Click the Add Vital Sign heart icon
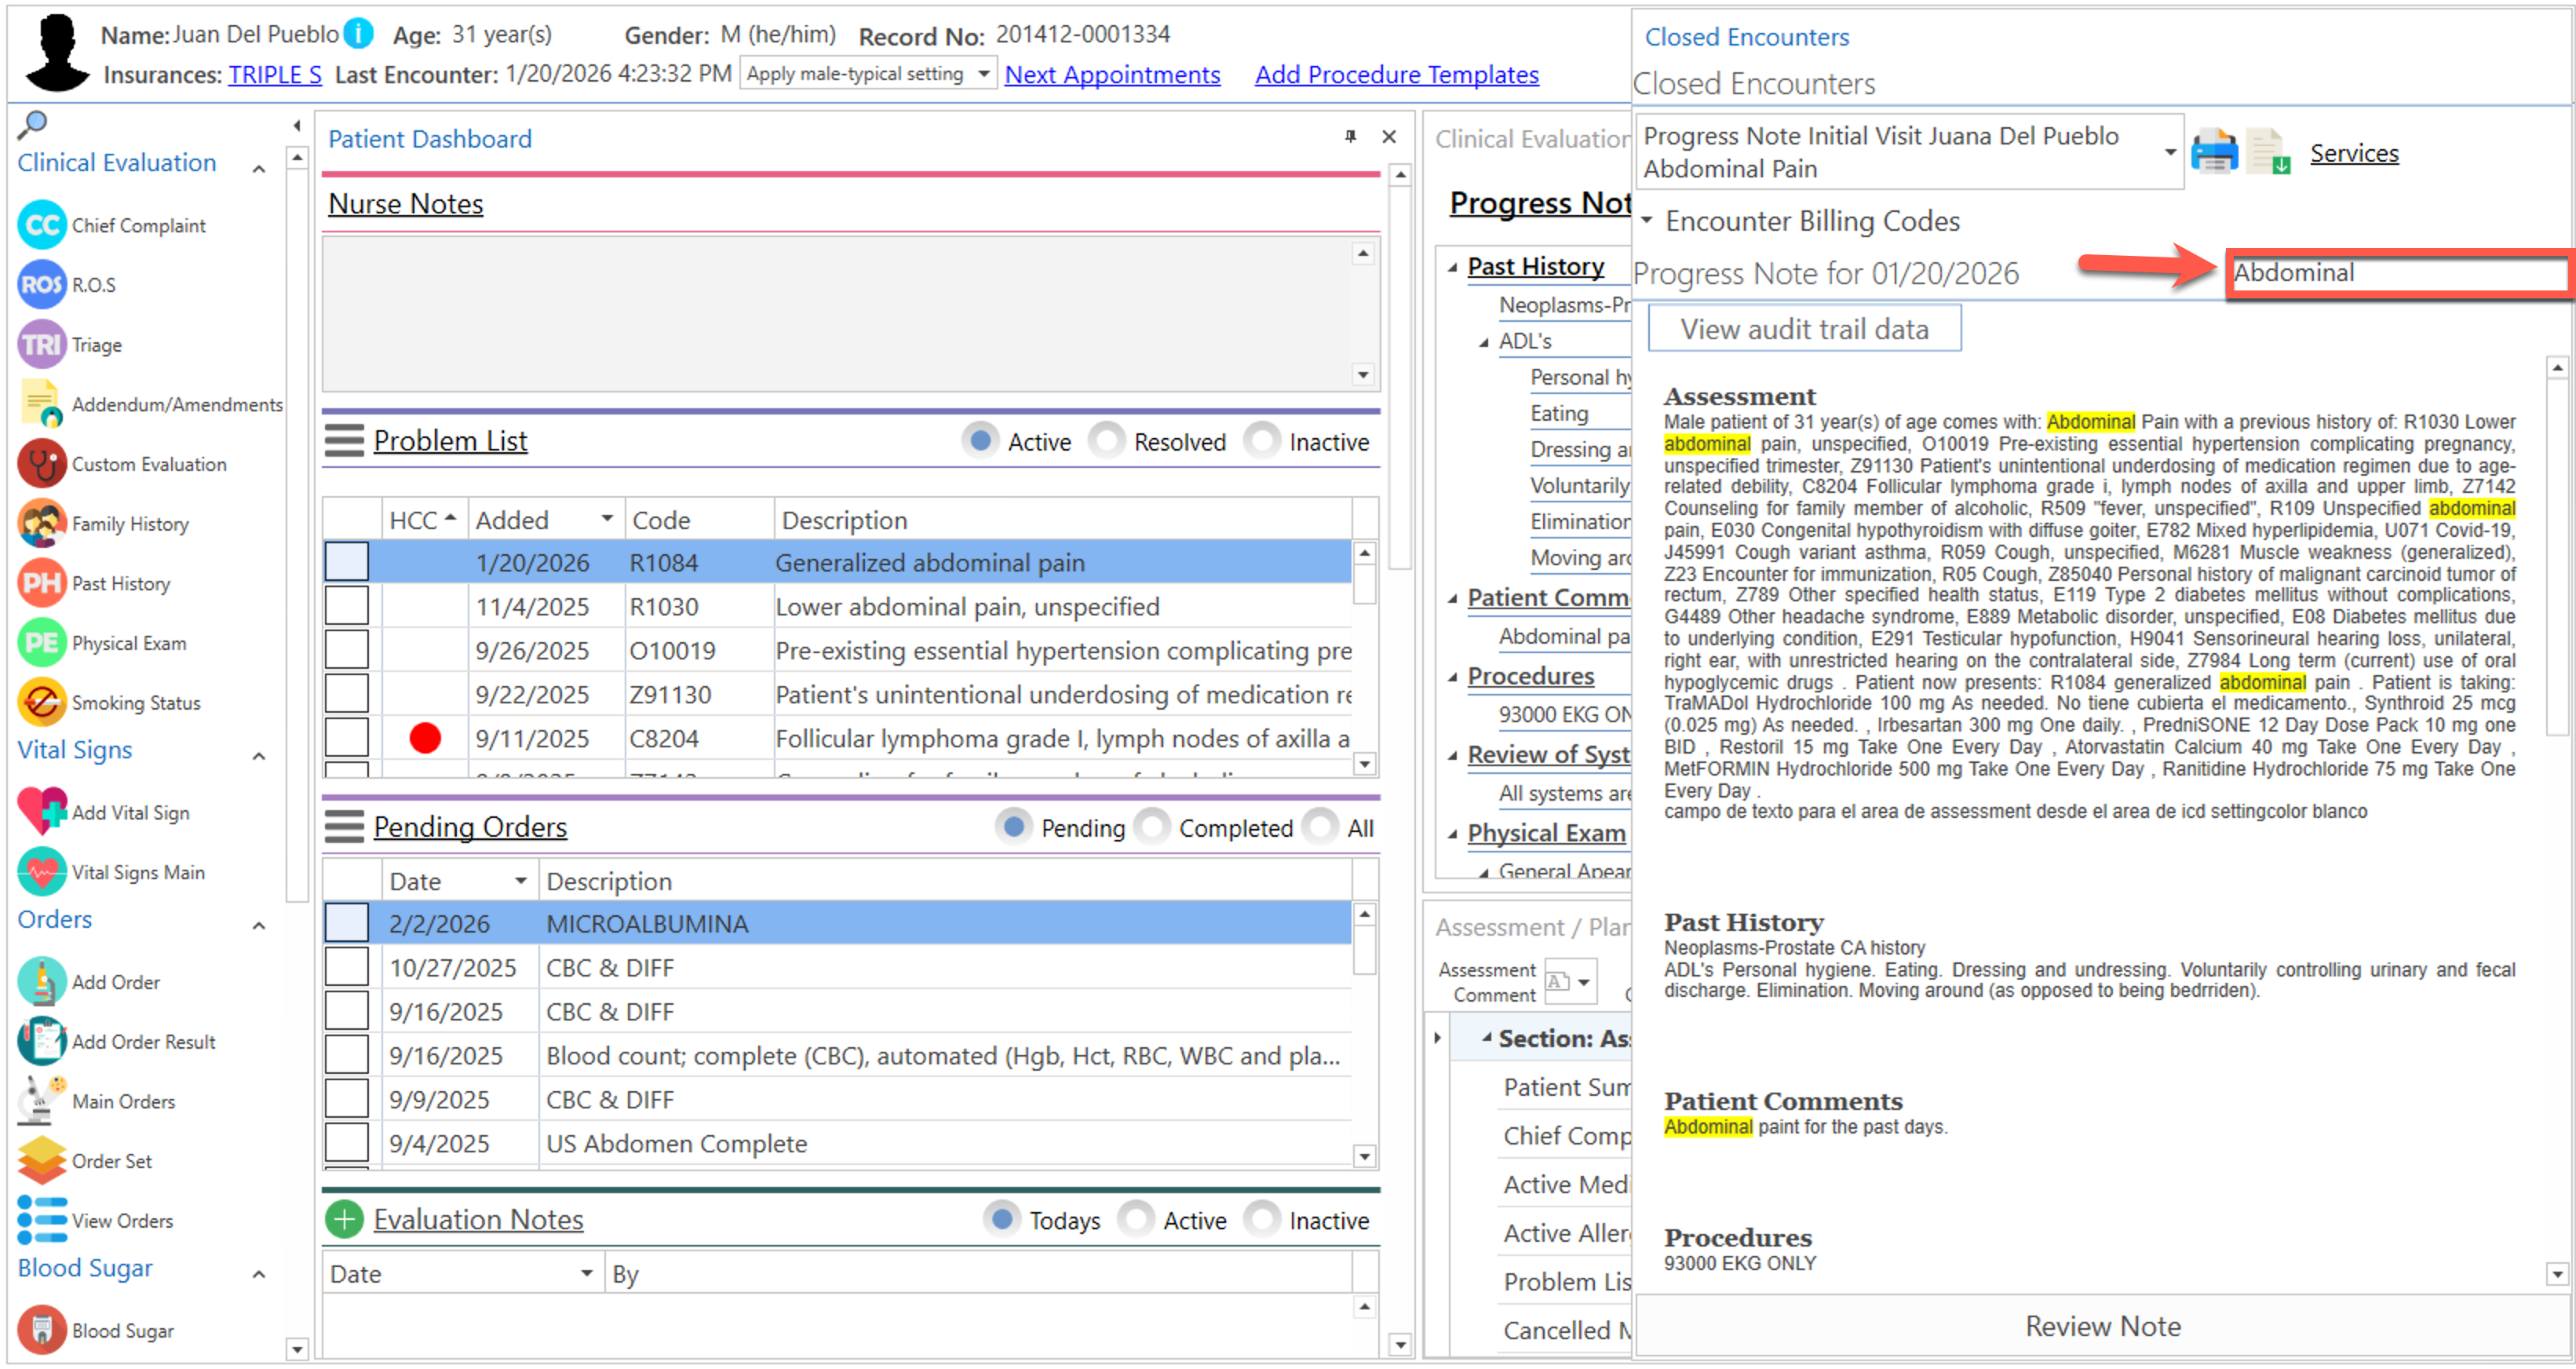Viewport: 2576px width, 1369px height. click(42, 812)
